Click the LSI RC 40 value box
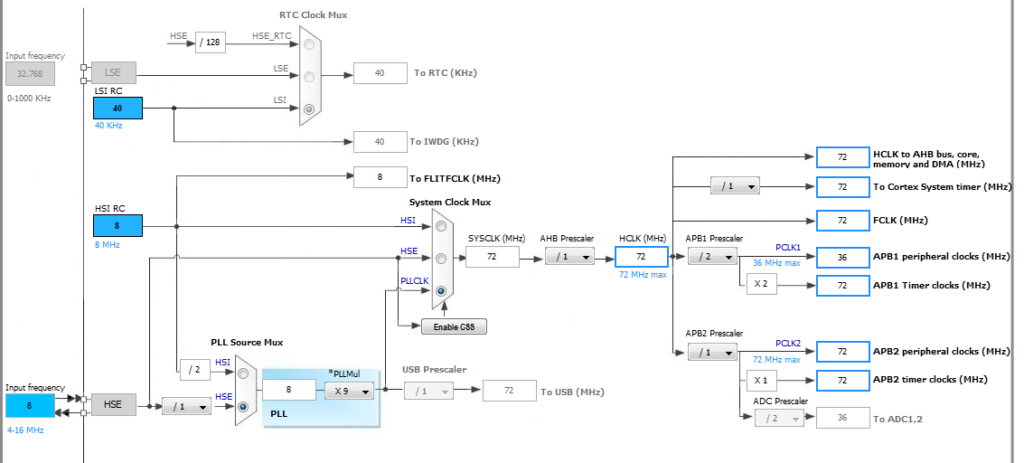 118,108
